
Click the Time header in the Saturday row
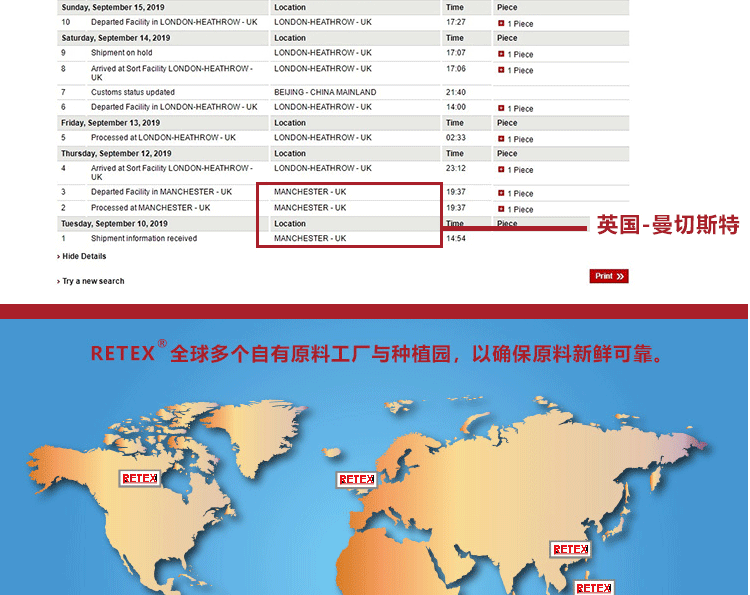pos(455,38)
